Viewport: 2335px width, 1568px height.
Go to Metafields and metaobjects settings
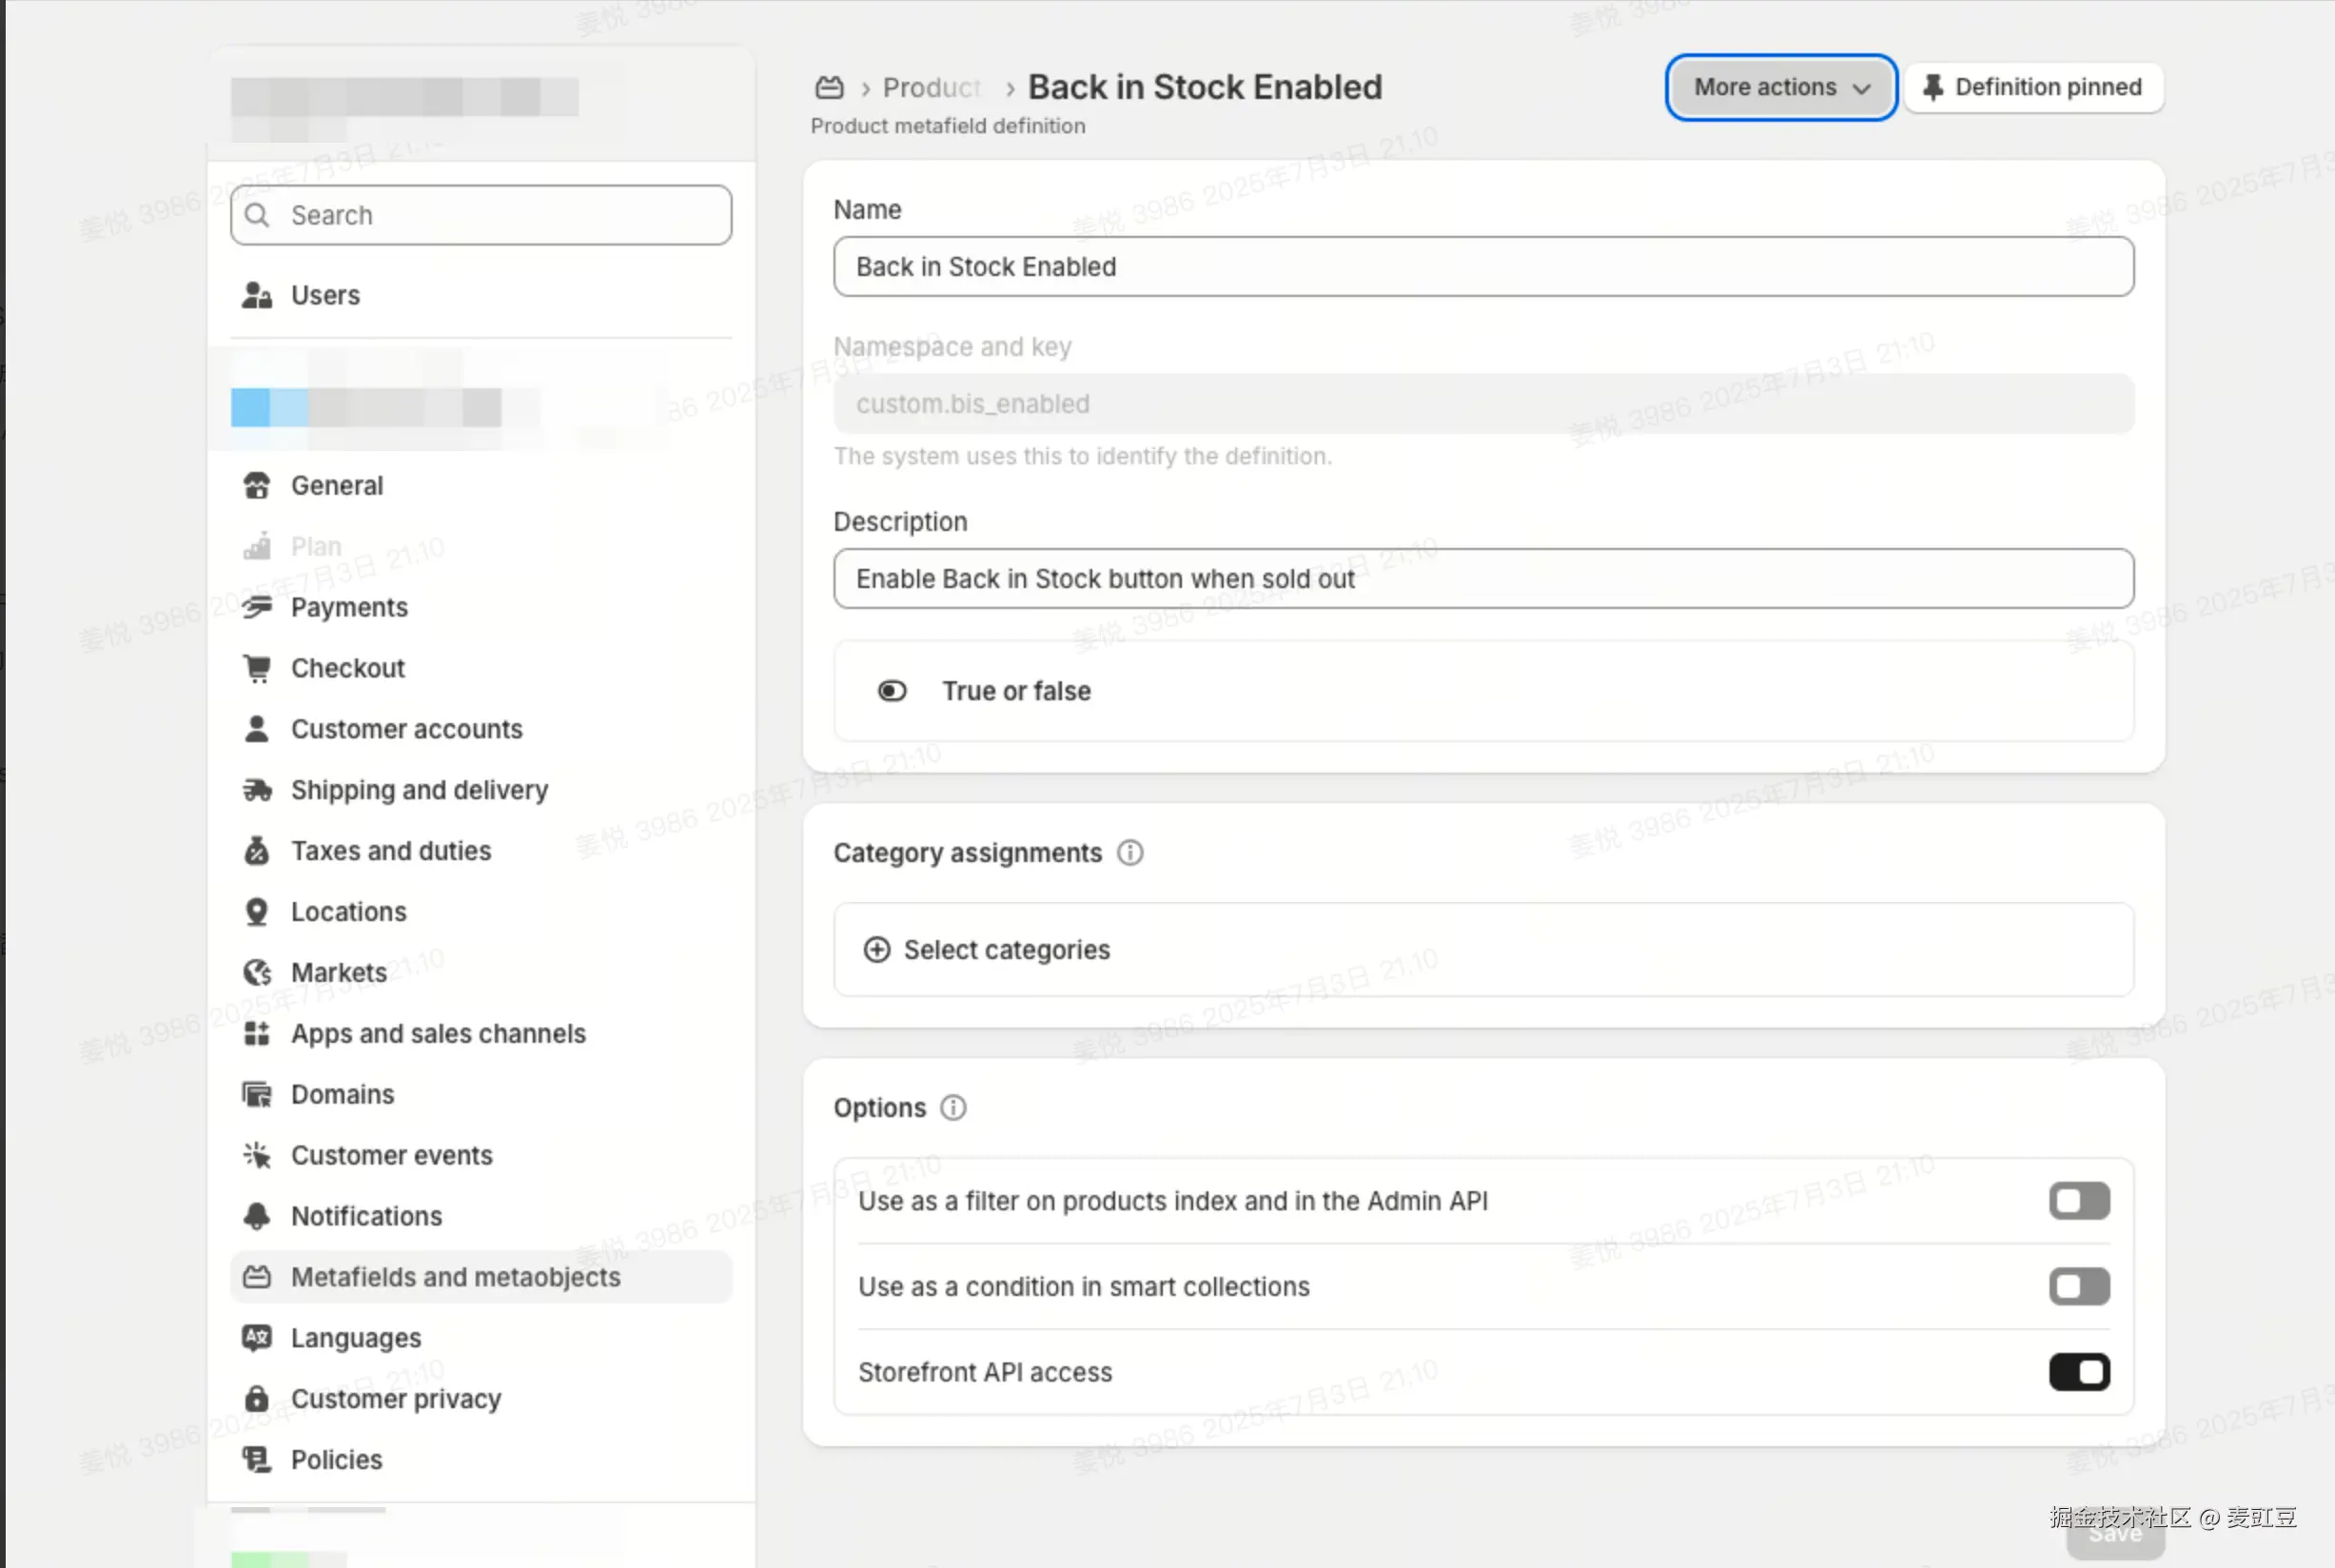[455, 1277]
